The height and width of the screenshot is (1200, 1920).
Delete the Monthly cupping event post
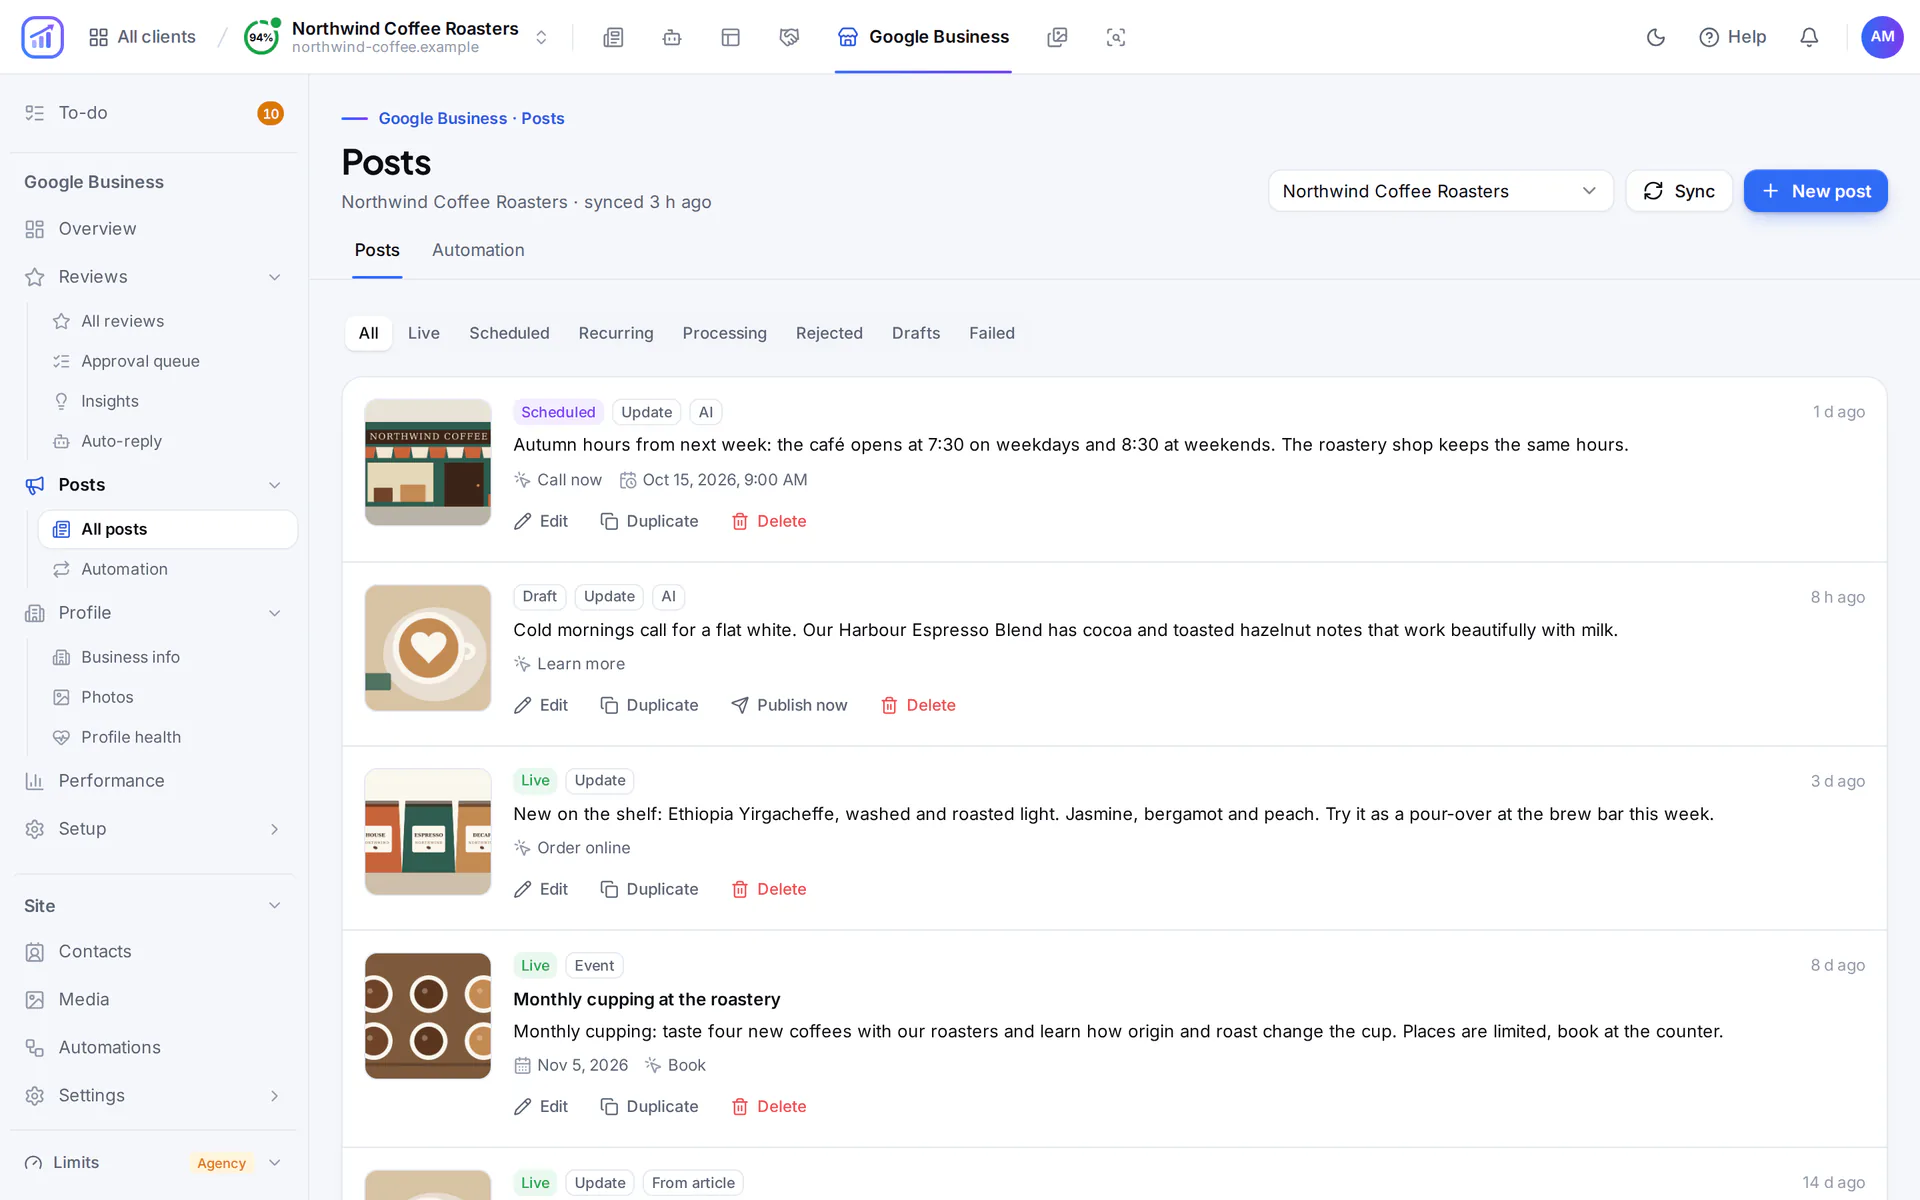(769, 1106)
